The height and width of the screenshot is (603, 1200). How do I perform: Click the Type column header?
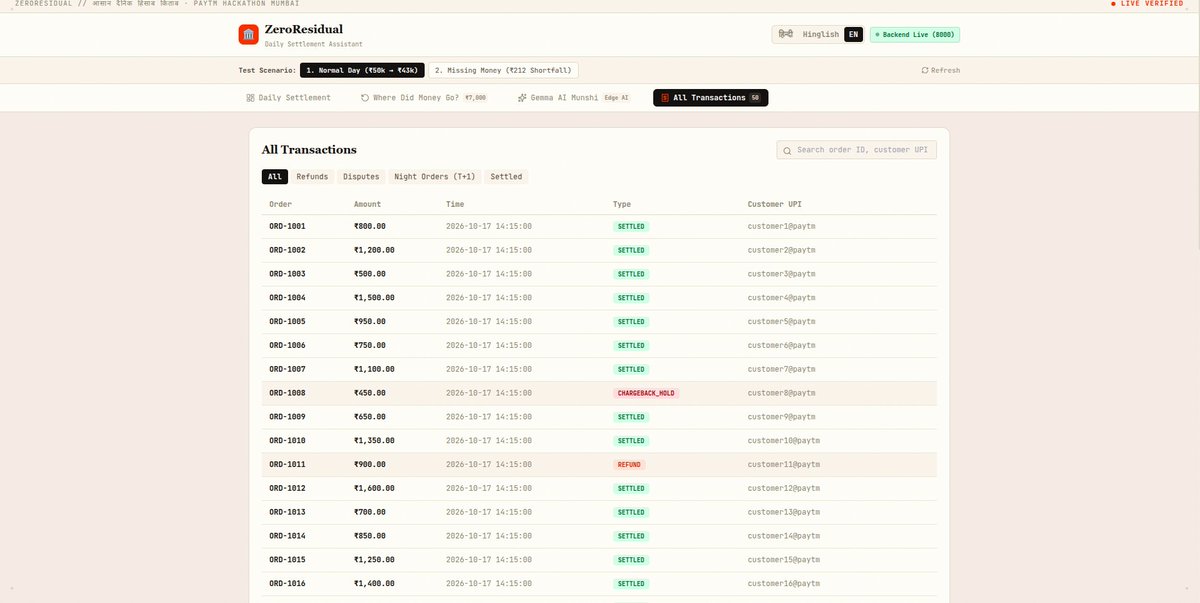622,204
